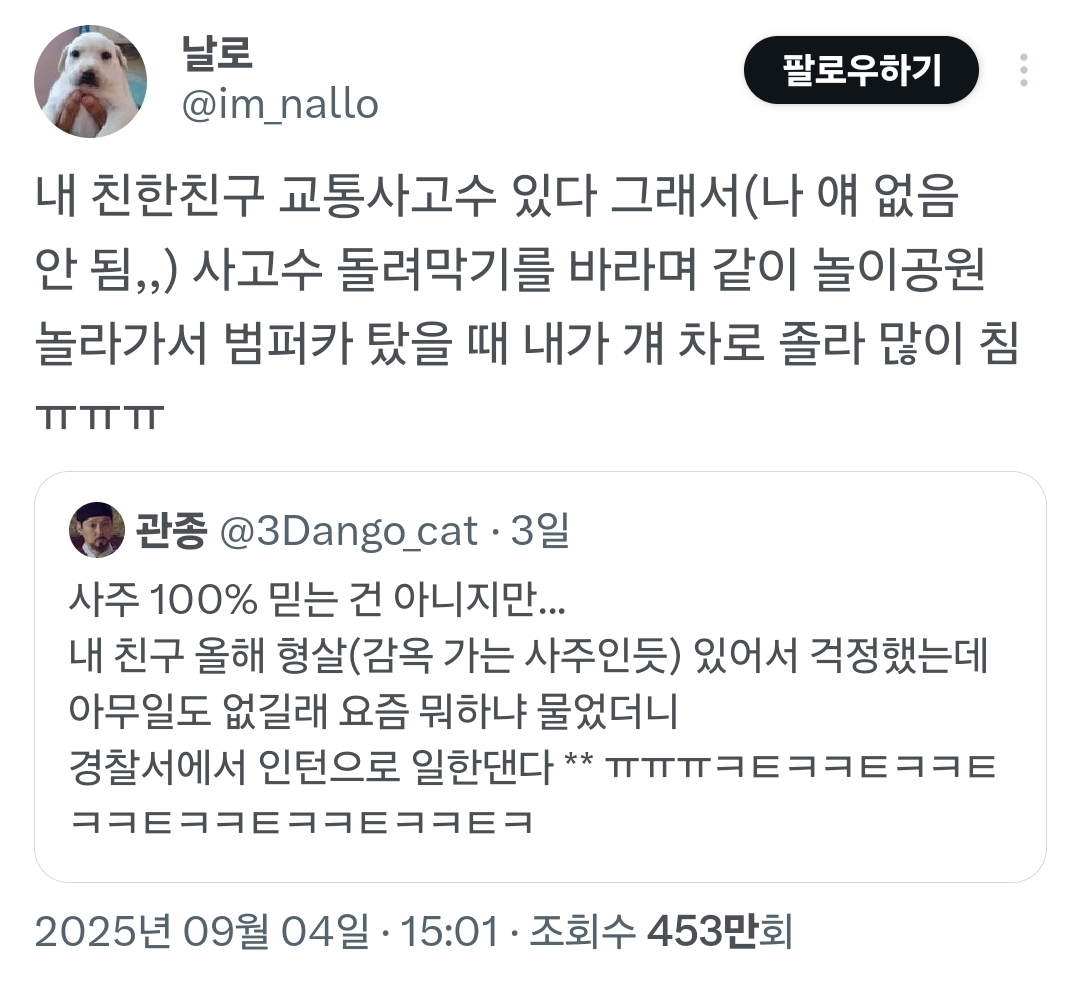Follow the account with 팔로우하기 button

click(861, 70)
